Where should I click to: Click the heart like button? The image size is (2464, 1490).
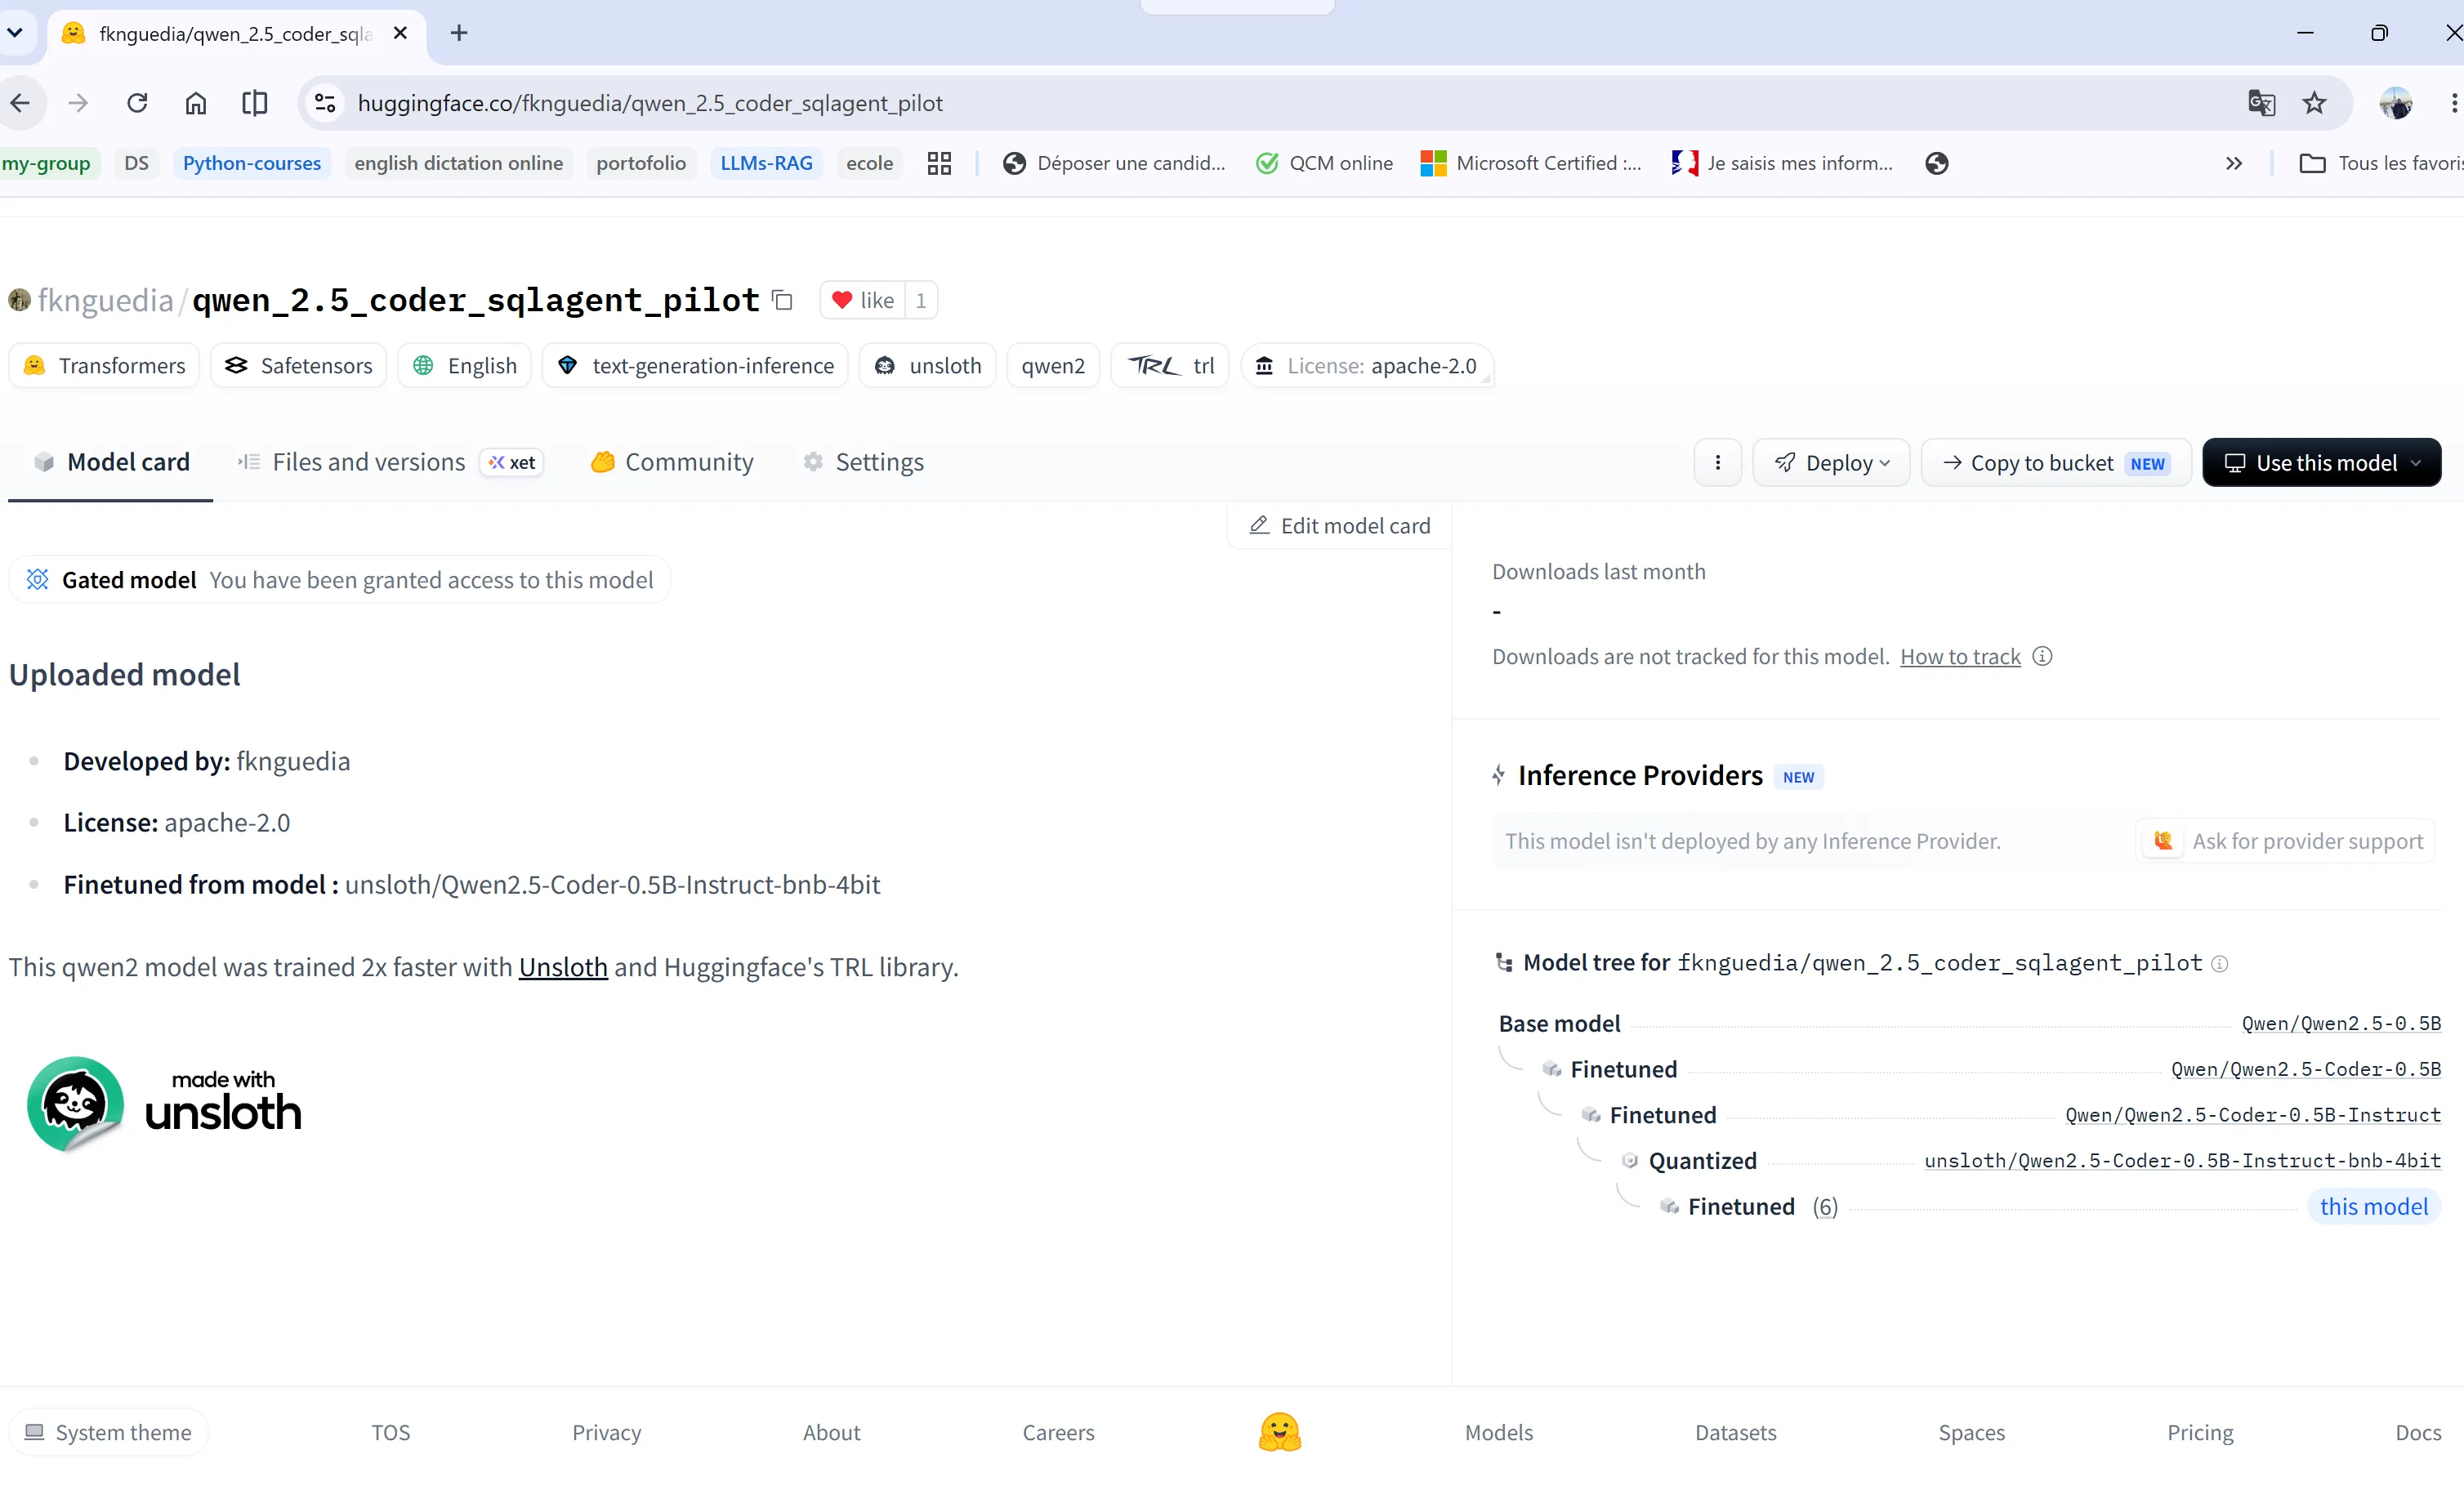point(862,300)
